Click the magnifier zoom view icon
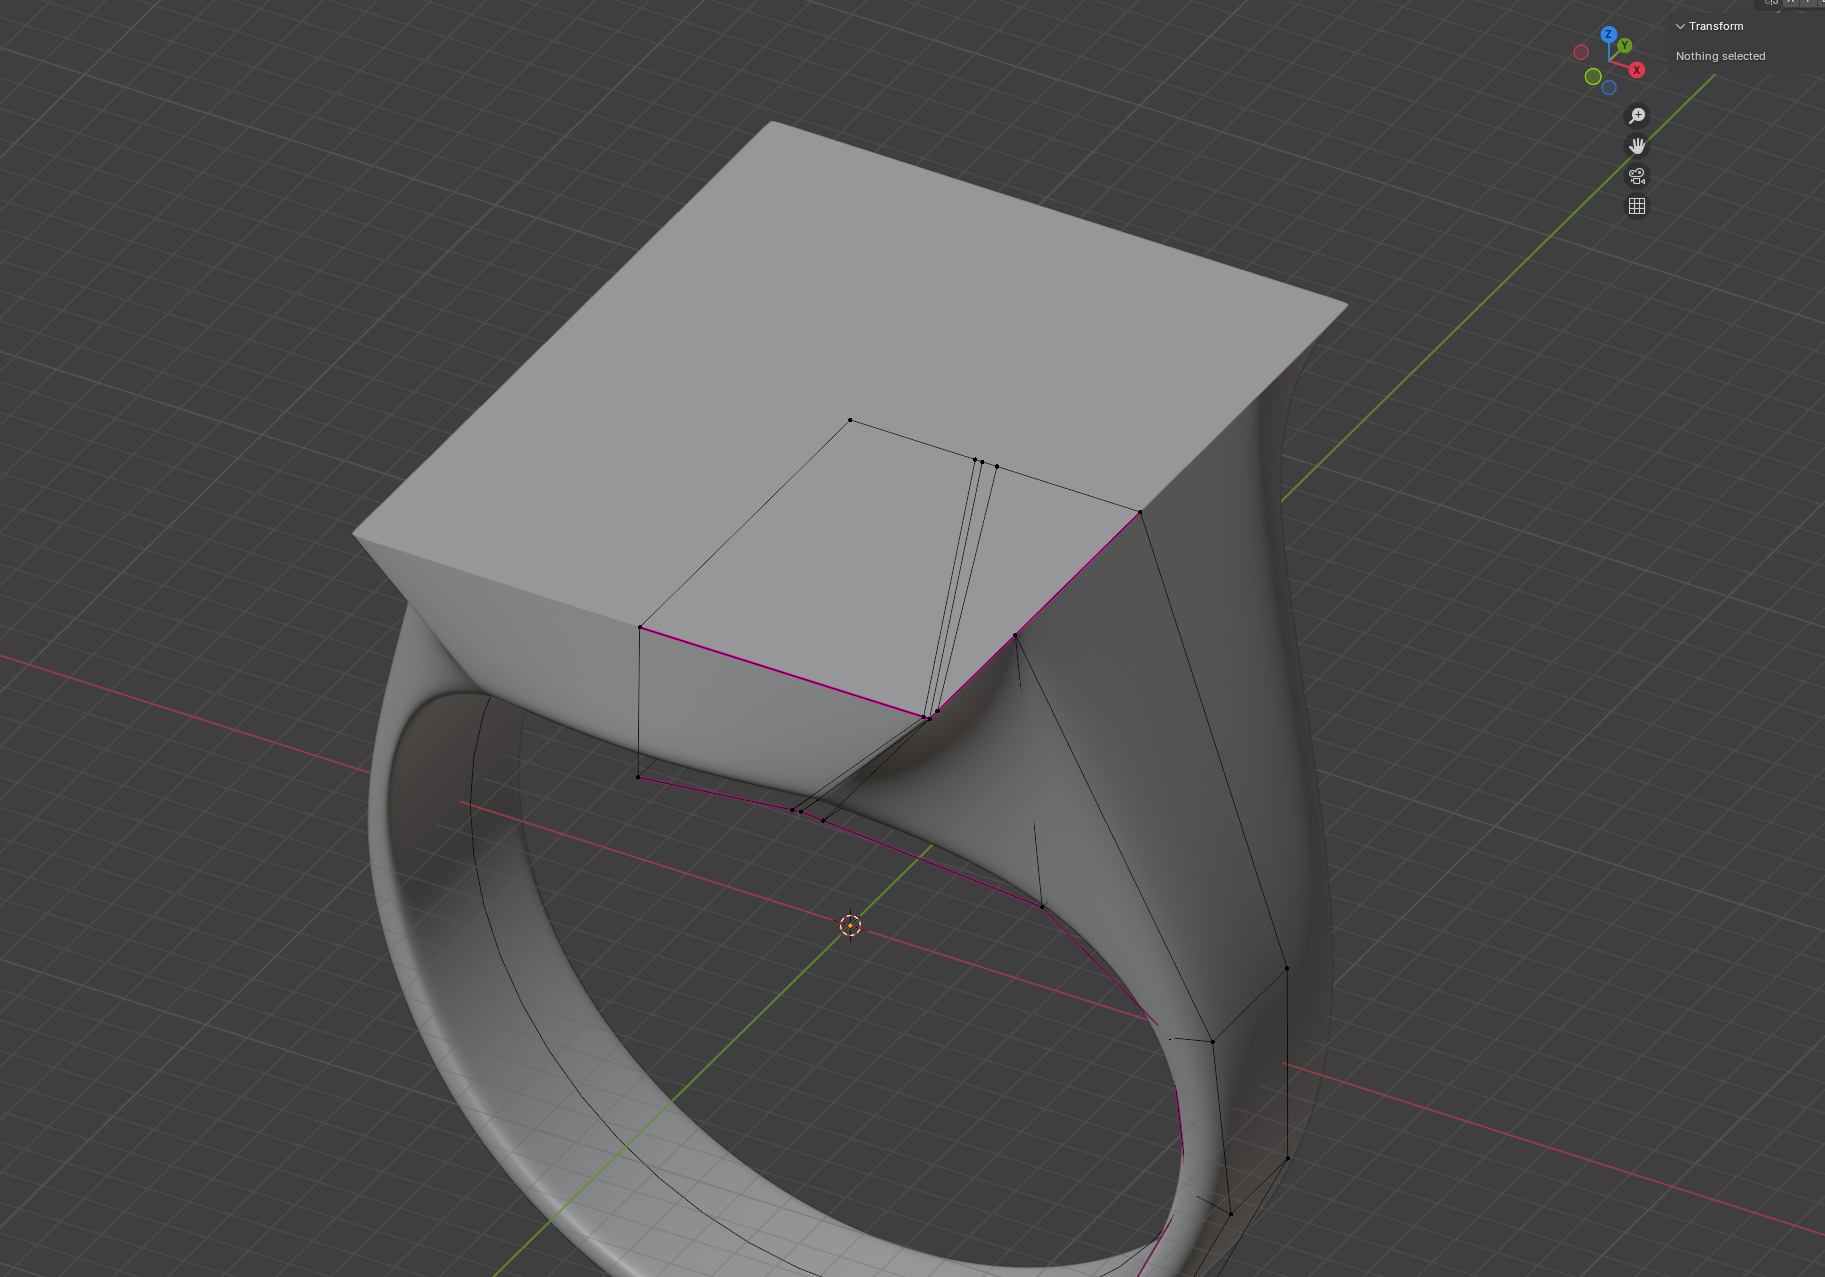Viewport: 1825px width, 1277px height. click(x=1637, y=116)
